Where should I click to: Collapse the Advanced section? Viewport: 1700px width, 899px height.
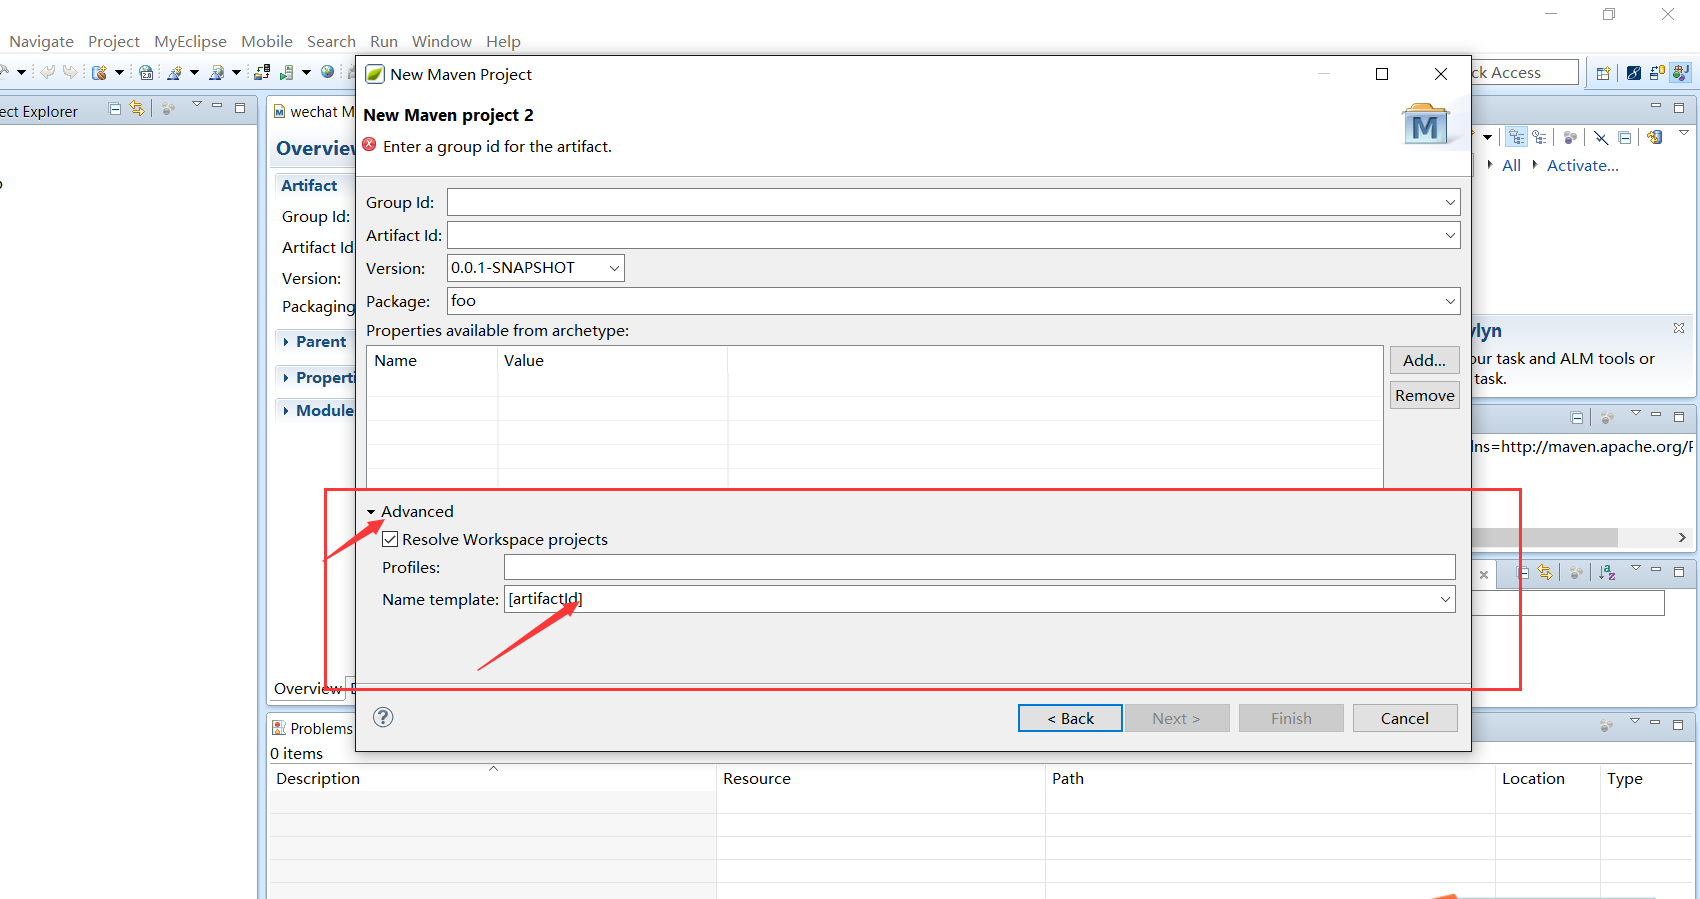click(371, 512)
